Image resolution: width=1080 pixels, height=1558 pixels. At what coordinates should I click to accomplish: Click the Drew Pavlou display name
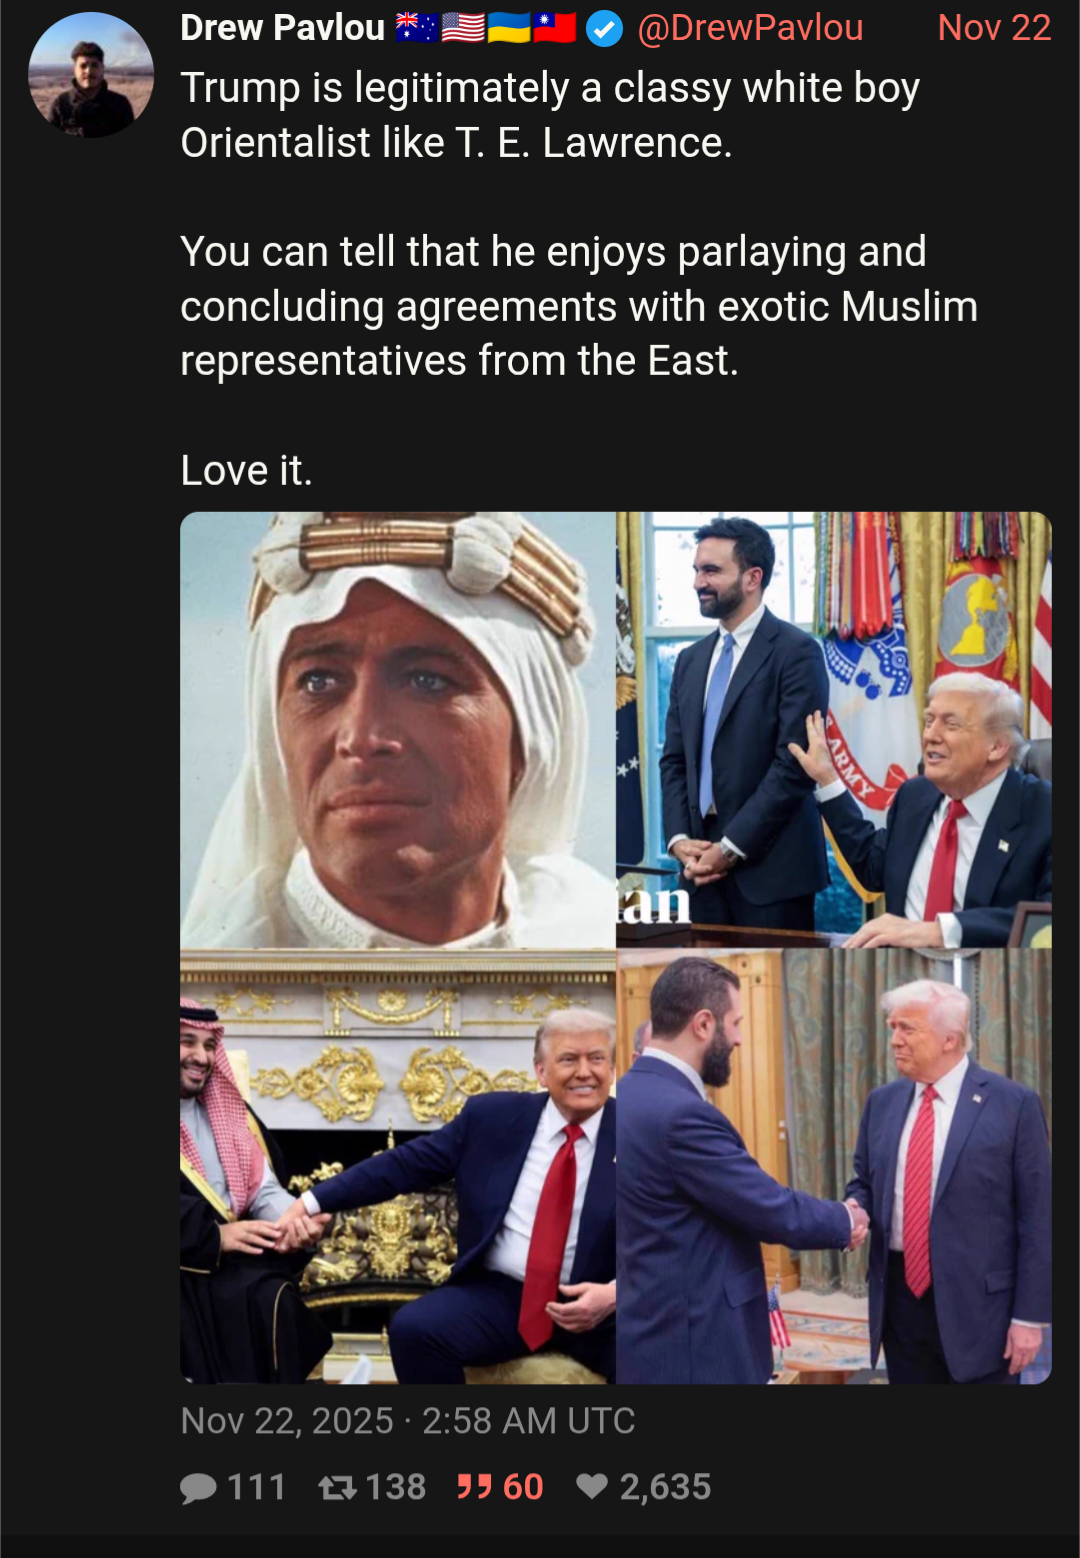(282, 28)
